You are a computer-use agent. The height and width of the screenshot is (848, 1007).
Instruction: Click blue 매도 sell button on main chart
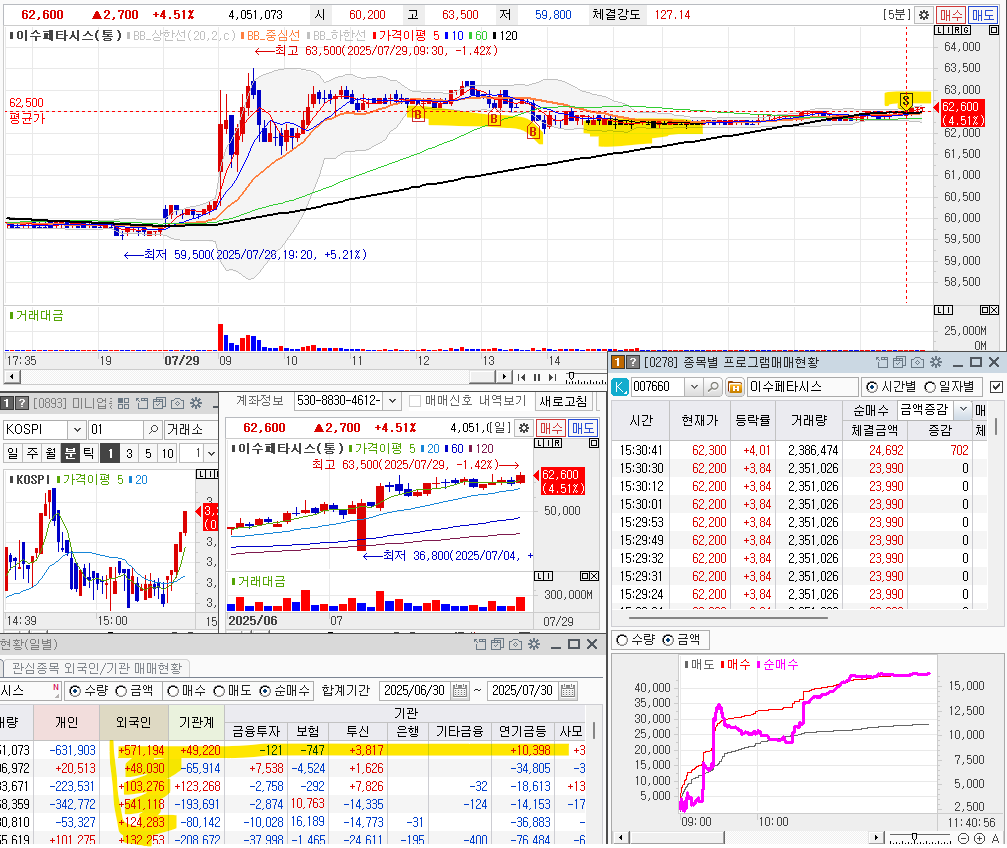[x=983, y=15]
